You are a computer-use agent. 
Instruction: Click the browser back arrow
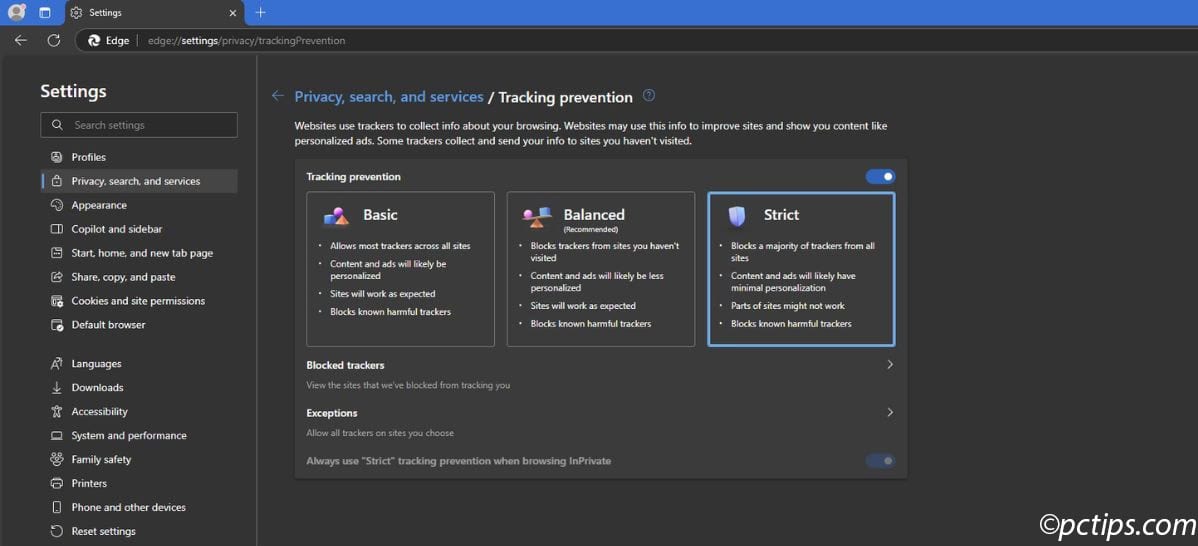click(20, 41)
